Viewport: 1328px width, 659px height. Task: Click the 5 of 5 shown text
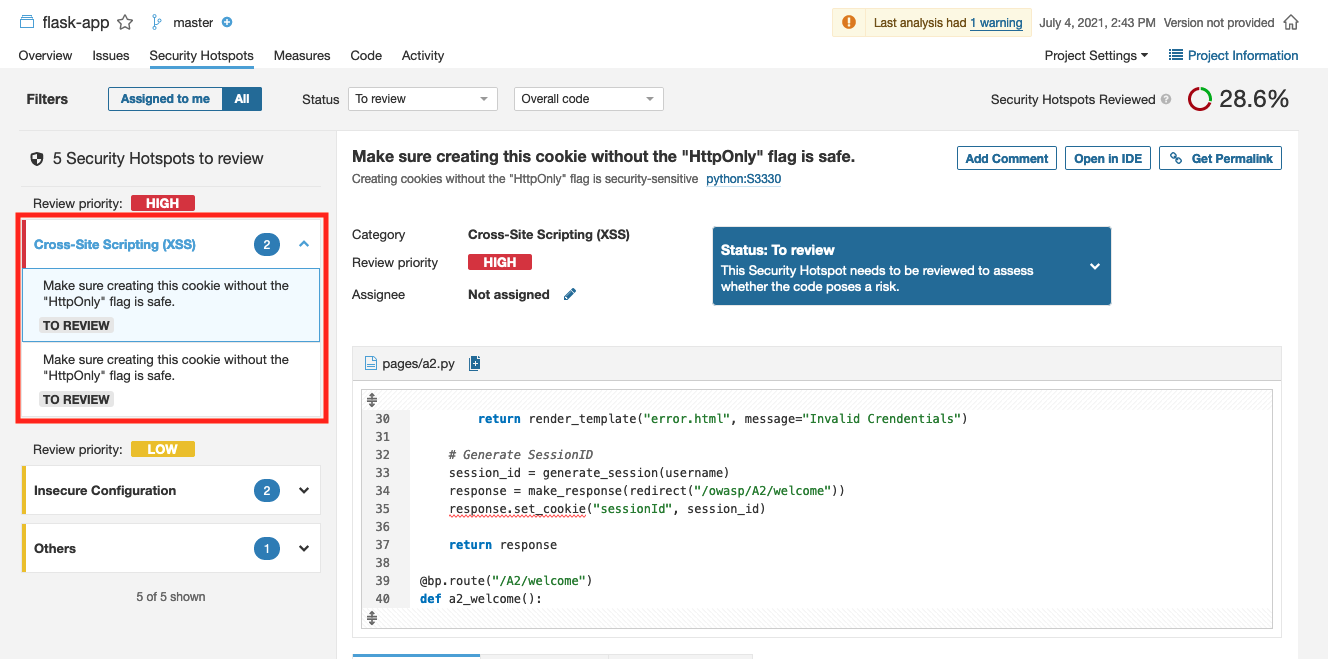[x=171, y=597]
